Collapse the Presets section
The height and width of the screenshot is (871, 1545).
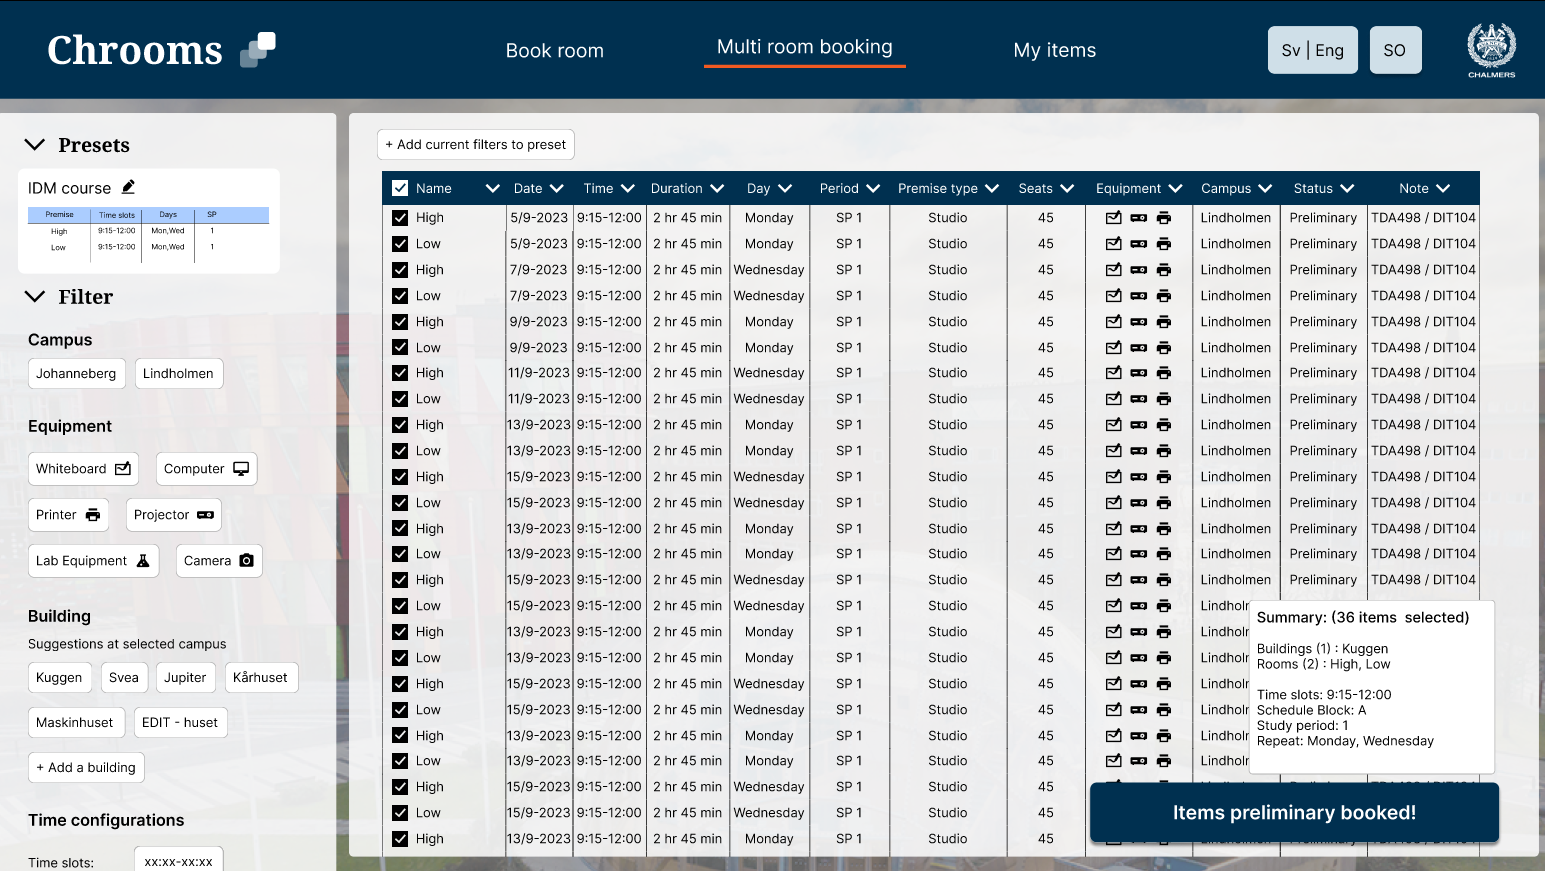point(35,145)
